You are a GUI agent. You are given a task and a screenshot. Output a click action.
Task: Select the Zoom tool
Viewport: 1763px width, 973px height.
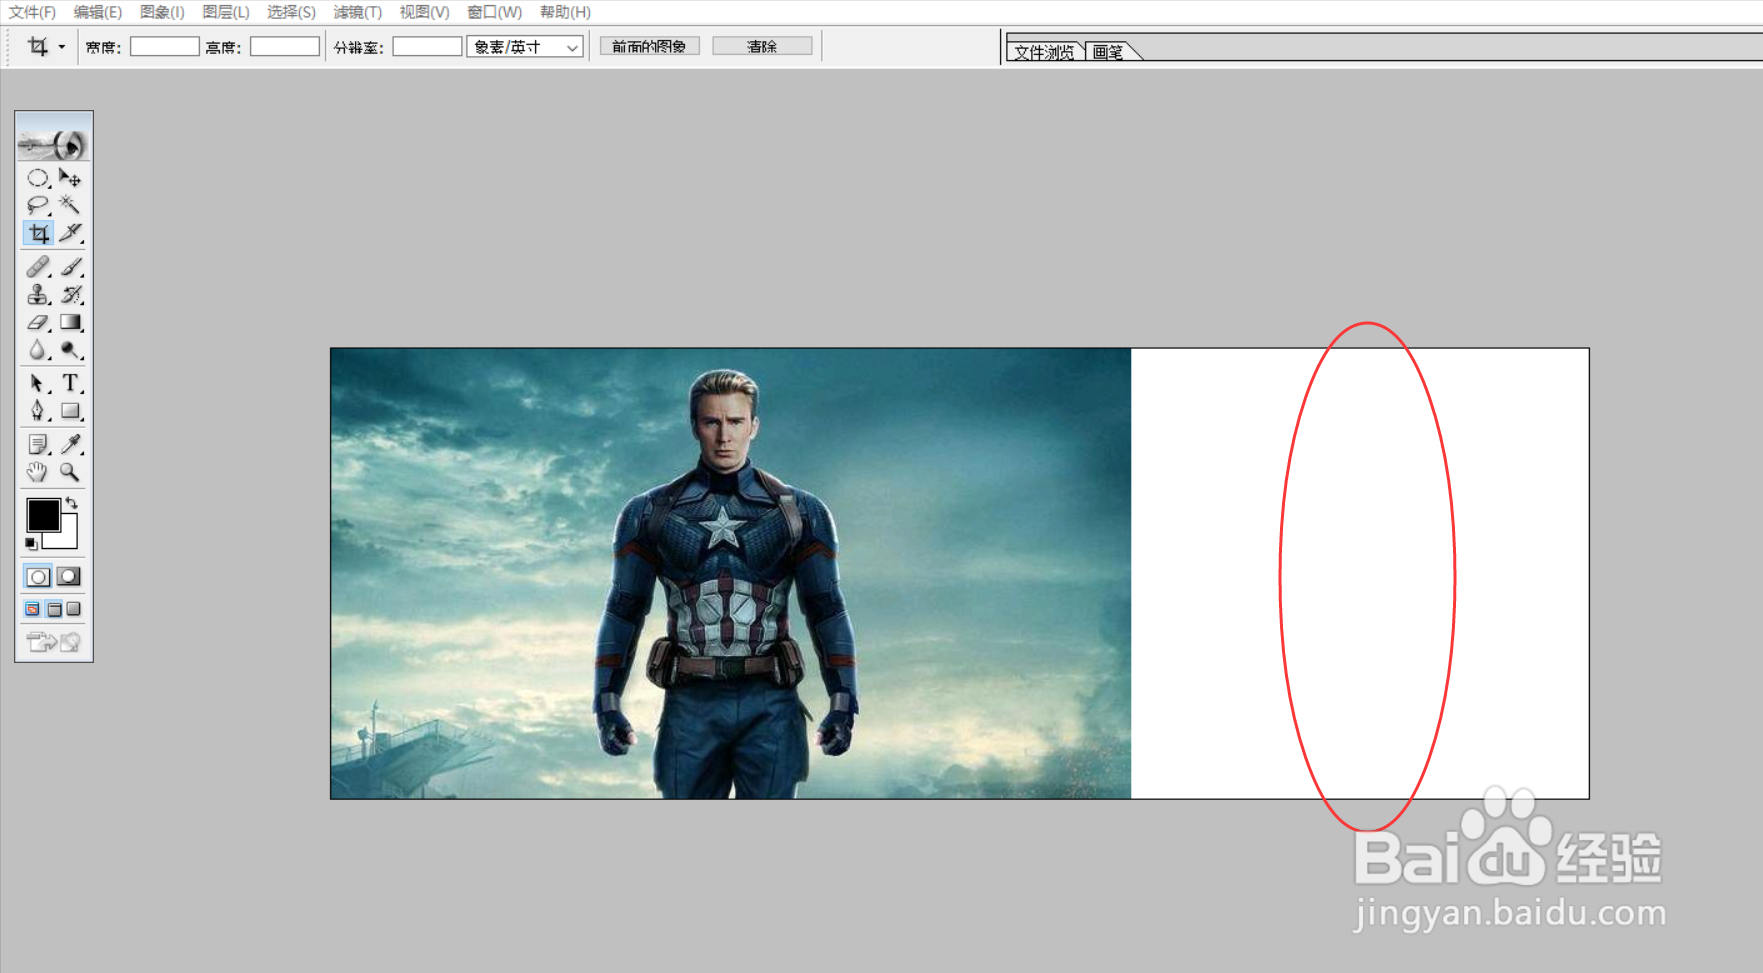[x=70, y=472]
